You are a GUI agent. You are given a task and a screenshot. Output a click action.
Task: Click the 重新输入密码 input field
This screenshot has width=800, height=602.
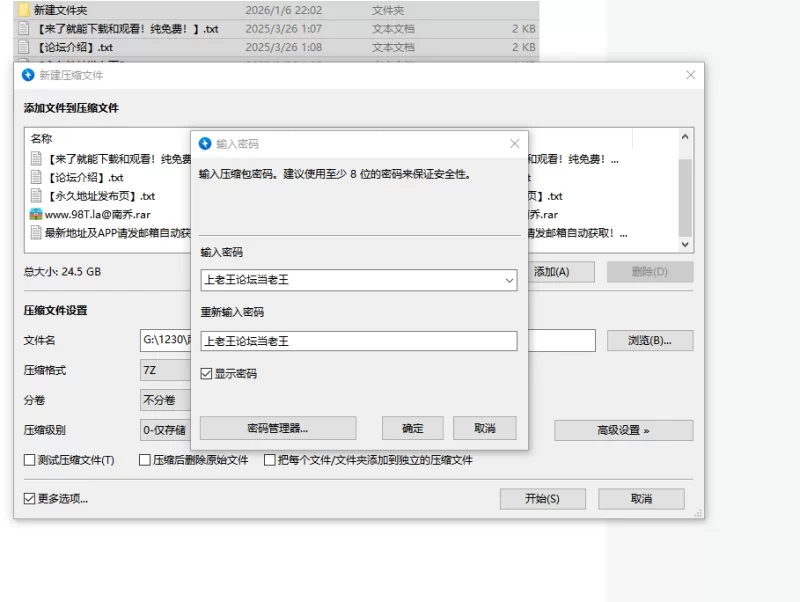pos(359,341)
